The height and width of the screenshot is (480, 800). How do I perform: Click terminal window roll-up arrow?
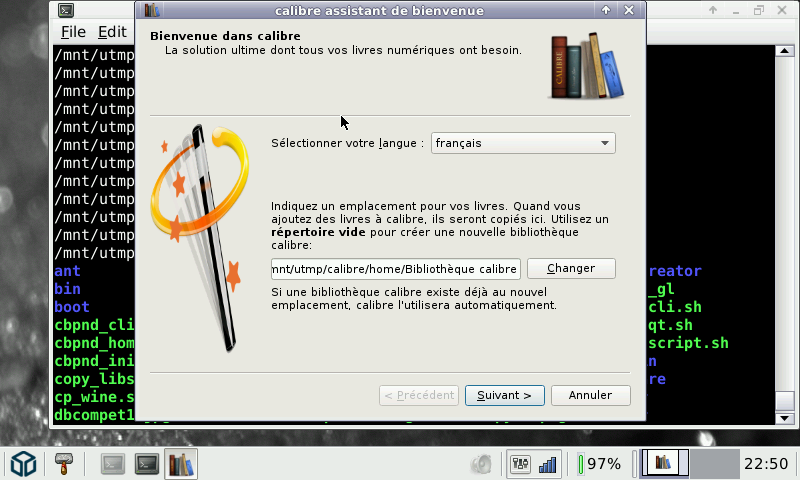click(x=713, y=10)
